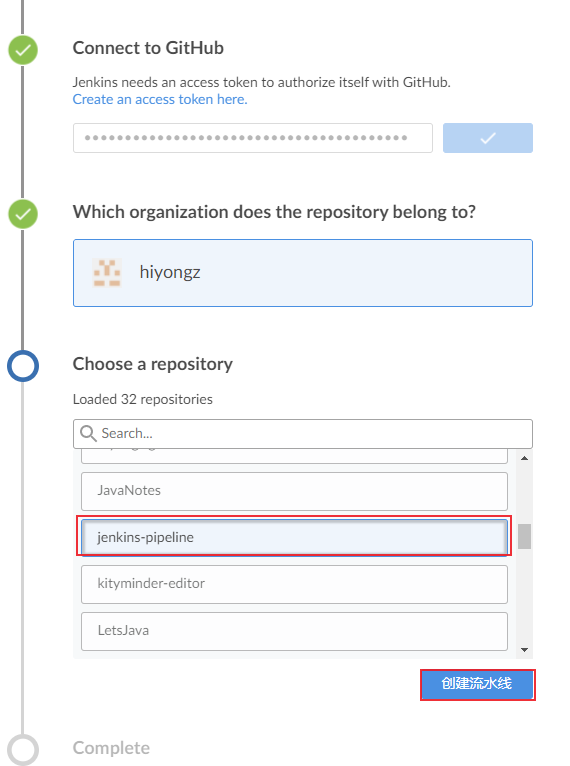
Task: Click the checkmark confirm token button
Action: pos(487,138)
